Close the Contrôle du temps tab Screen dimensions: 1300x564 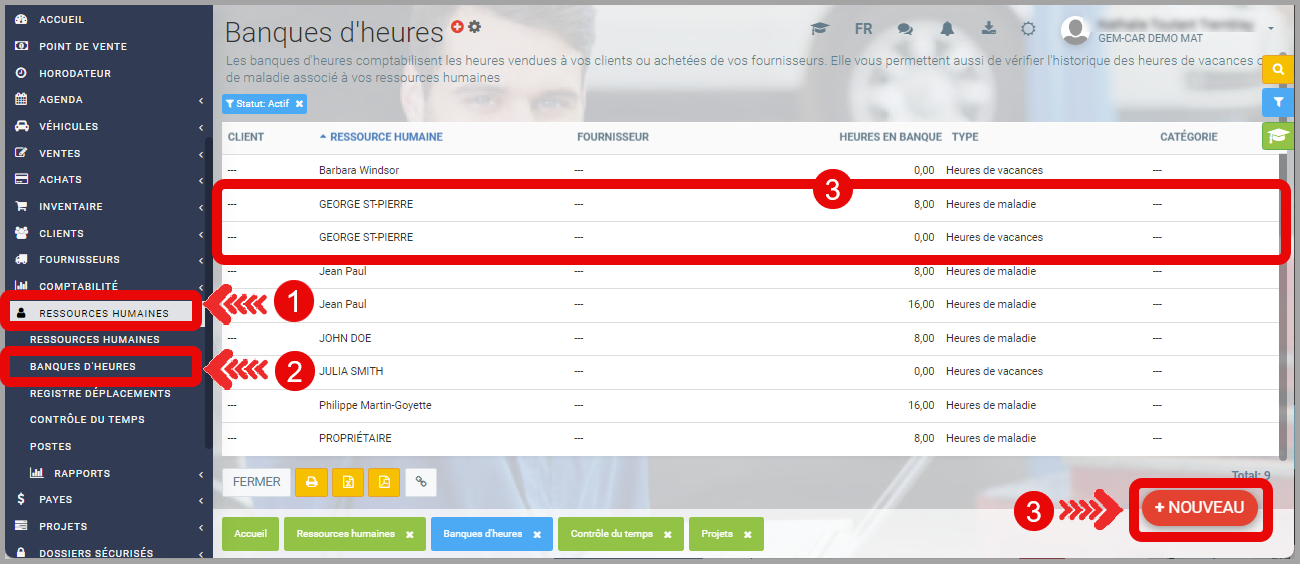coord(667,534)
